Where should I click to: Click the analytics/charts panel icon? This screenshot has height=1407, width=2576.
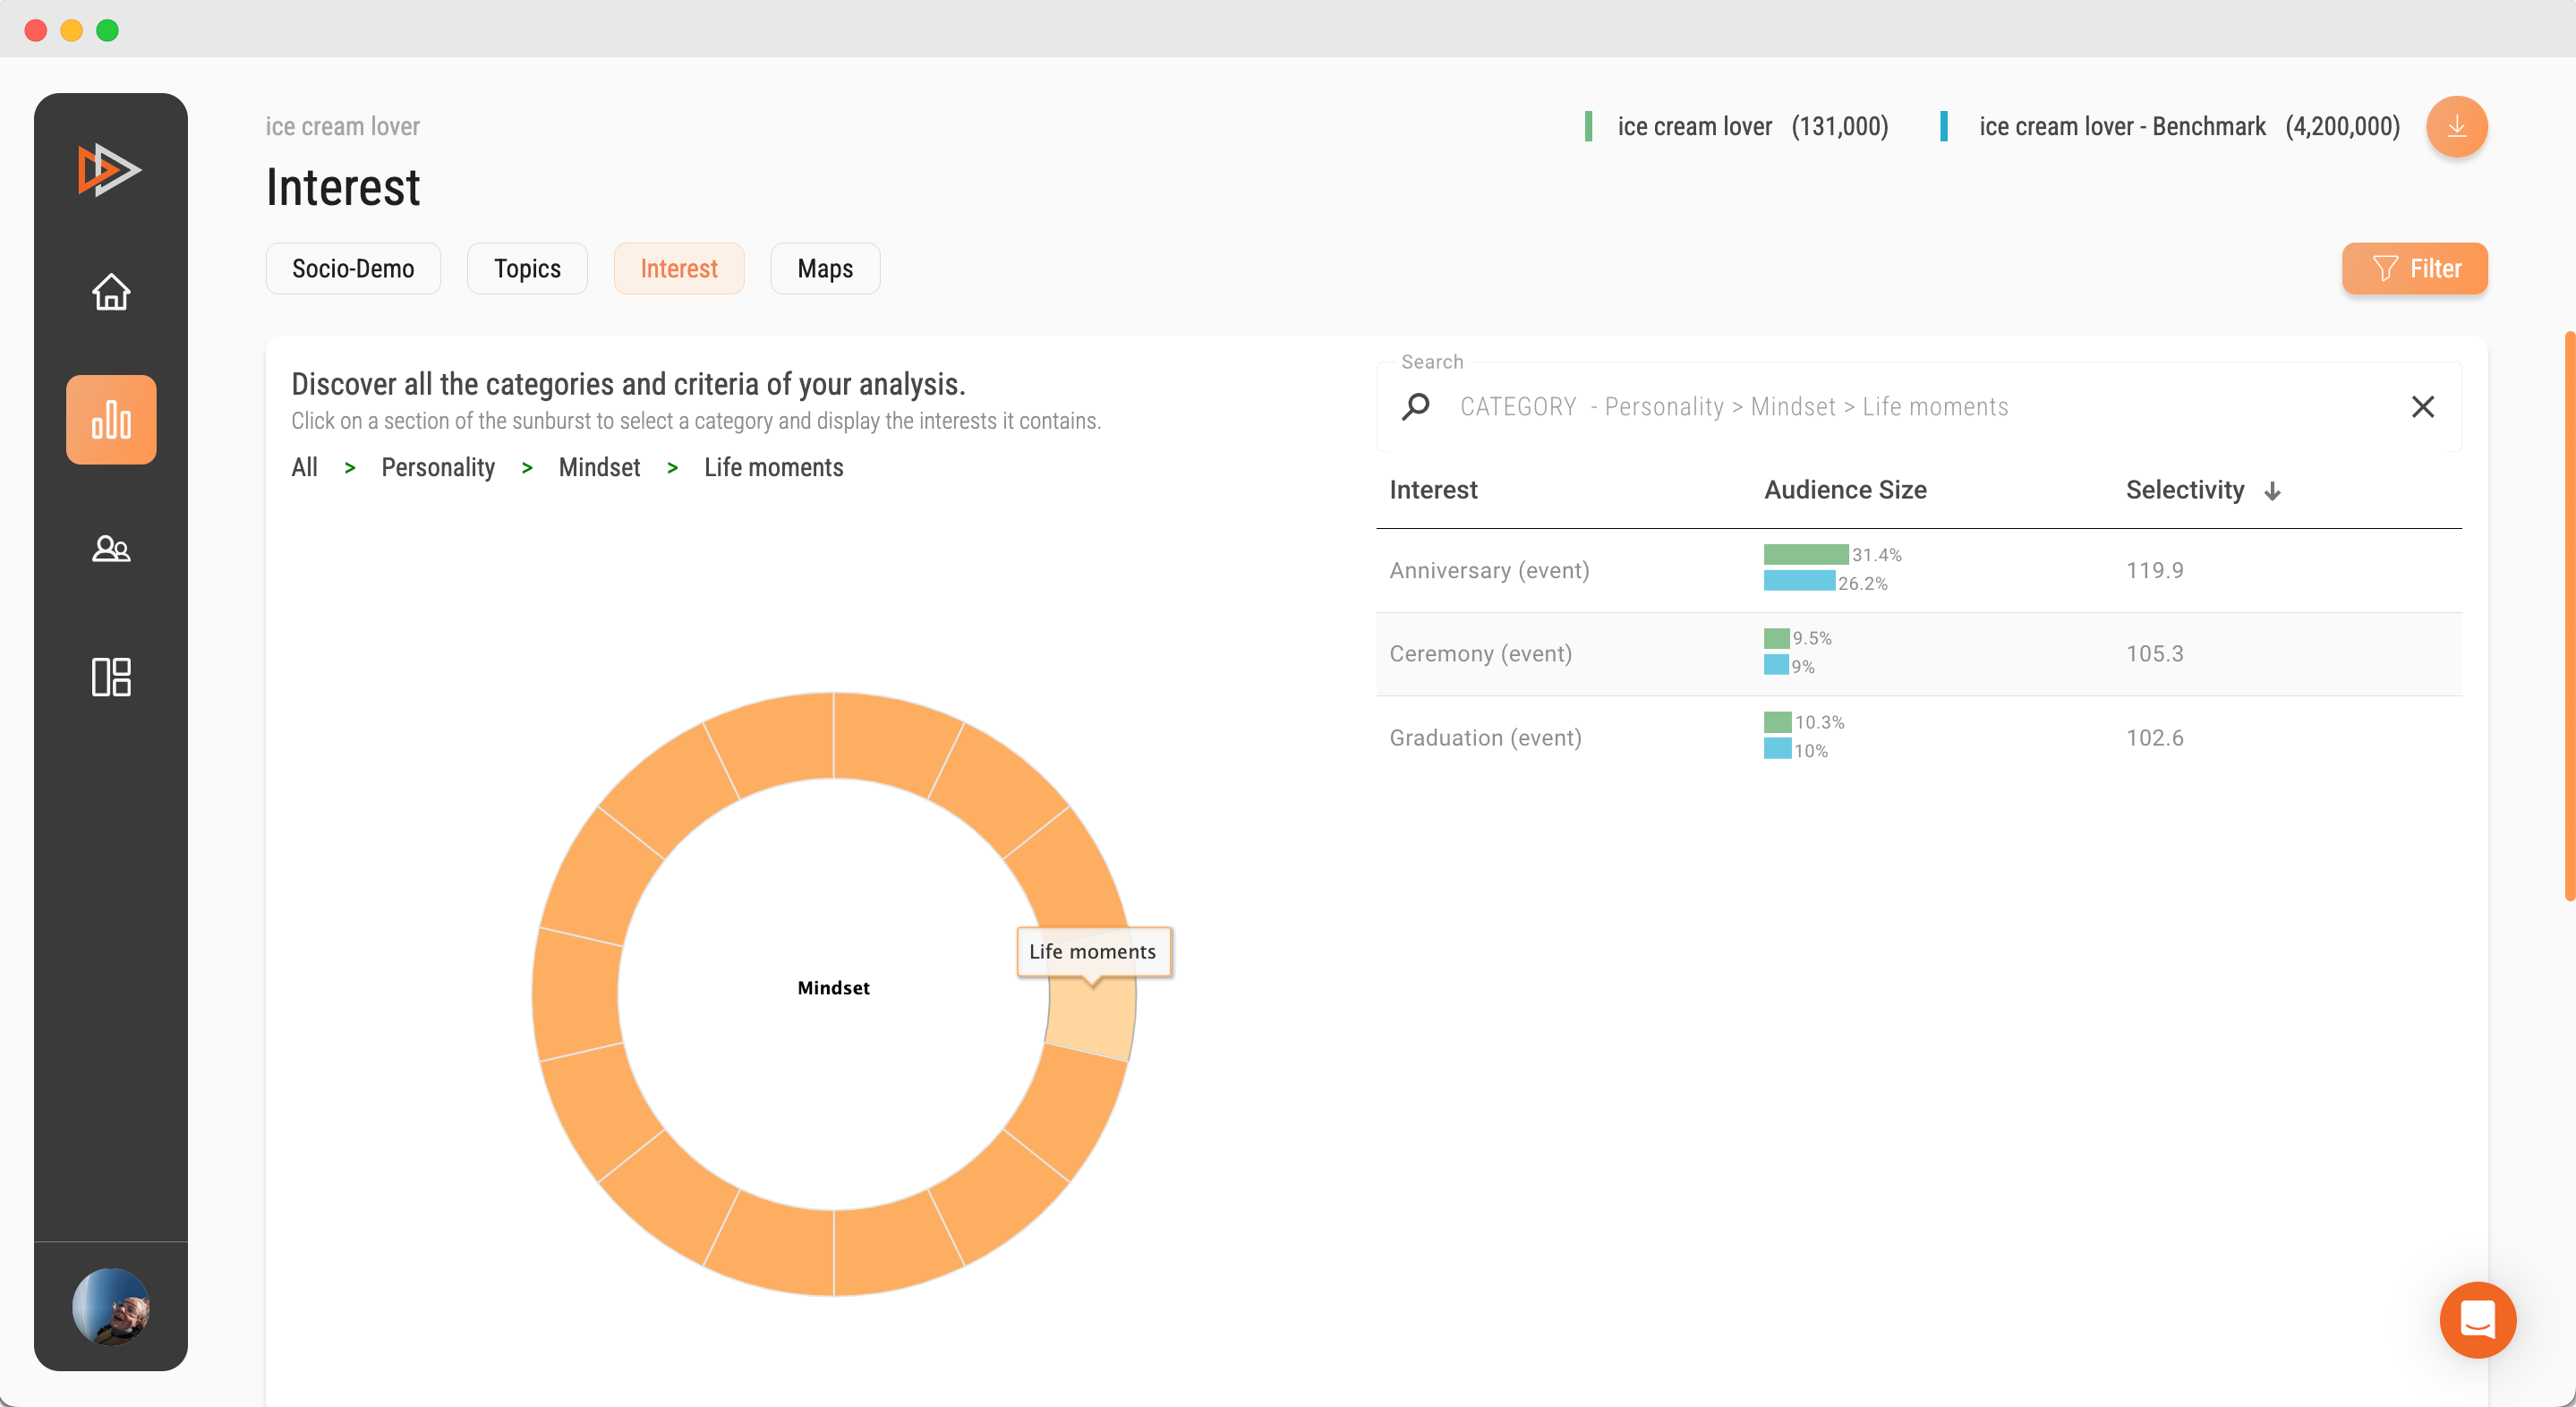tap(109, 420)
